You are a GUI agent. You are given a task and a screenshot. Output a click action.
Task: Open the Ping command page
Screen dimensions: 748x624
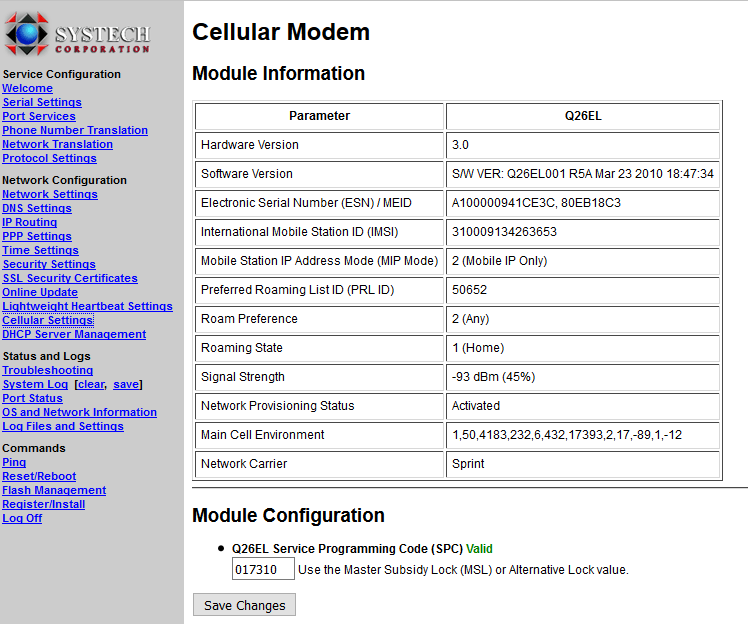tap(14, 462)
